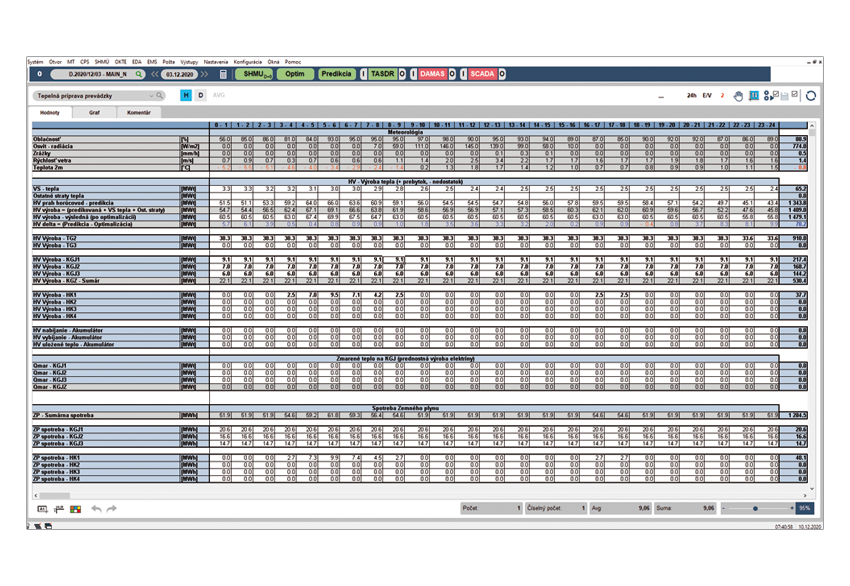
Task: Switch to the Graf tab
Action: [x=94, y=113]
